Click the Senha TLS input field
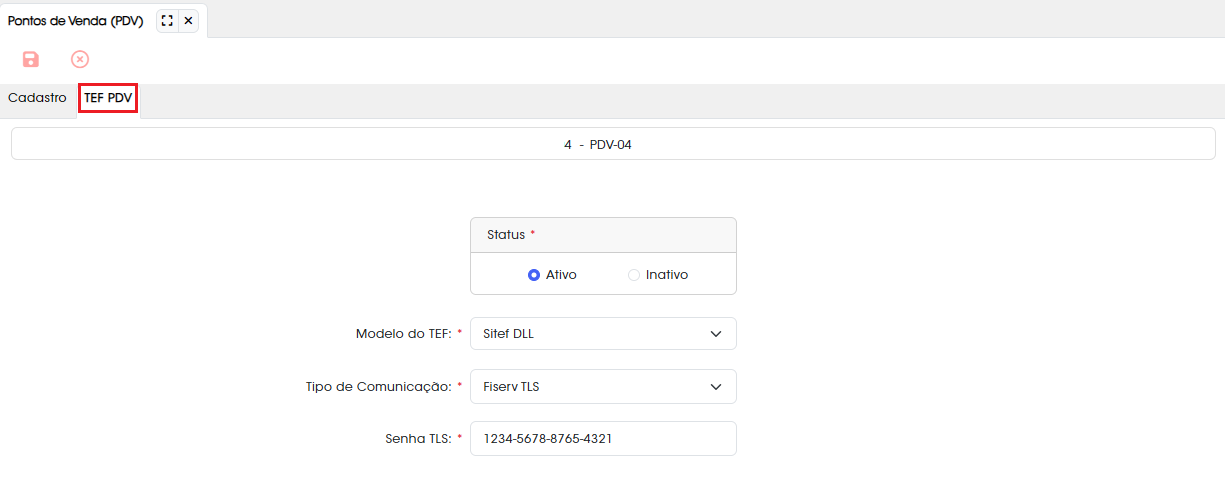The width and height of the screenshot is (1225, 490). point(603,439)
